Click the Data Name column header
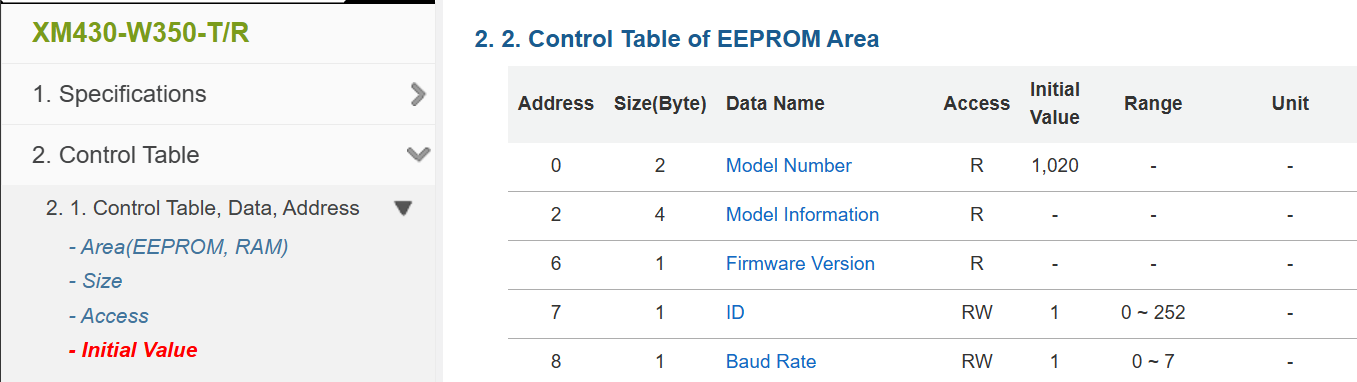This screenshot has height=382, width=1357. pyautogui.click(x=775, y=103)
